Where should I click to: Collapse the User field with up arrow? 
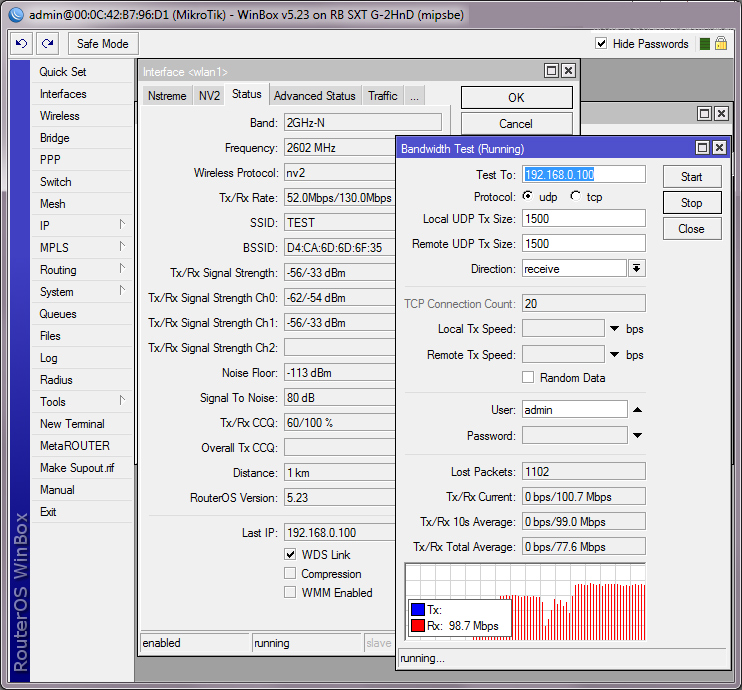(637, 410)
